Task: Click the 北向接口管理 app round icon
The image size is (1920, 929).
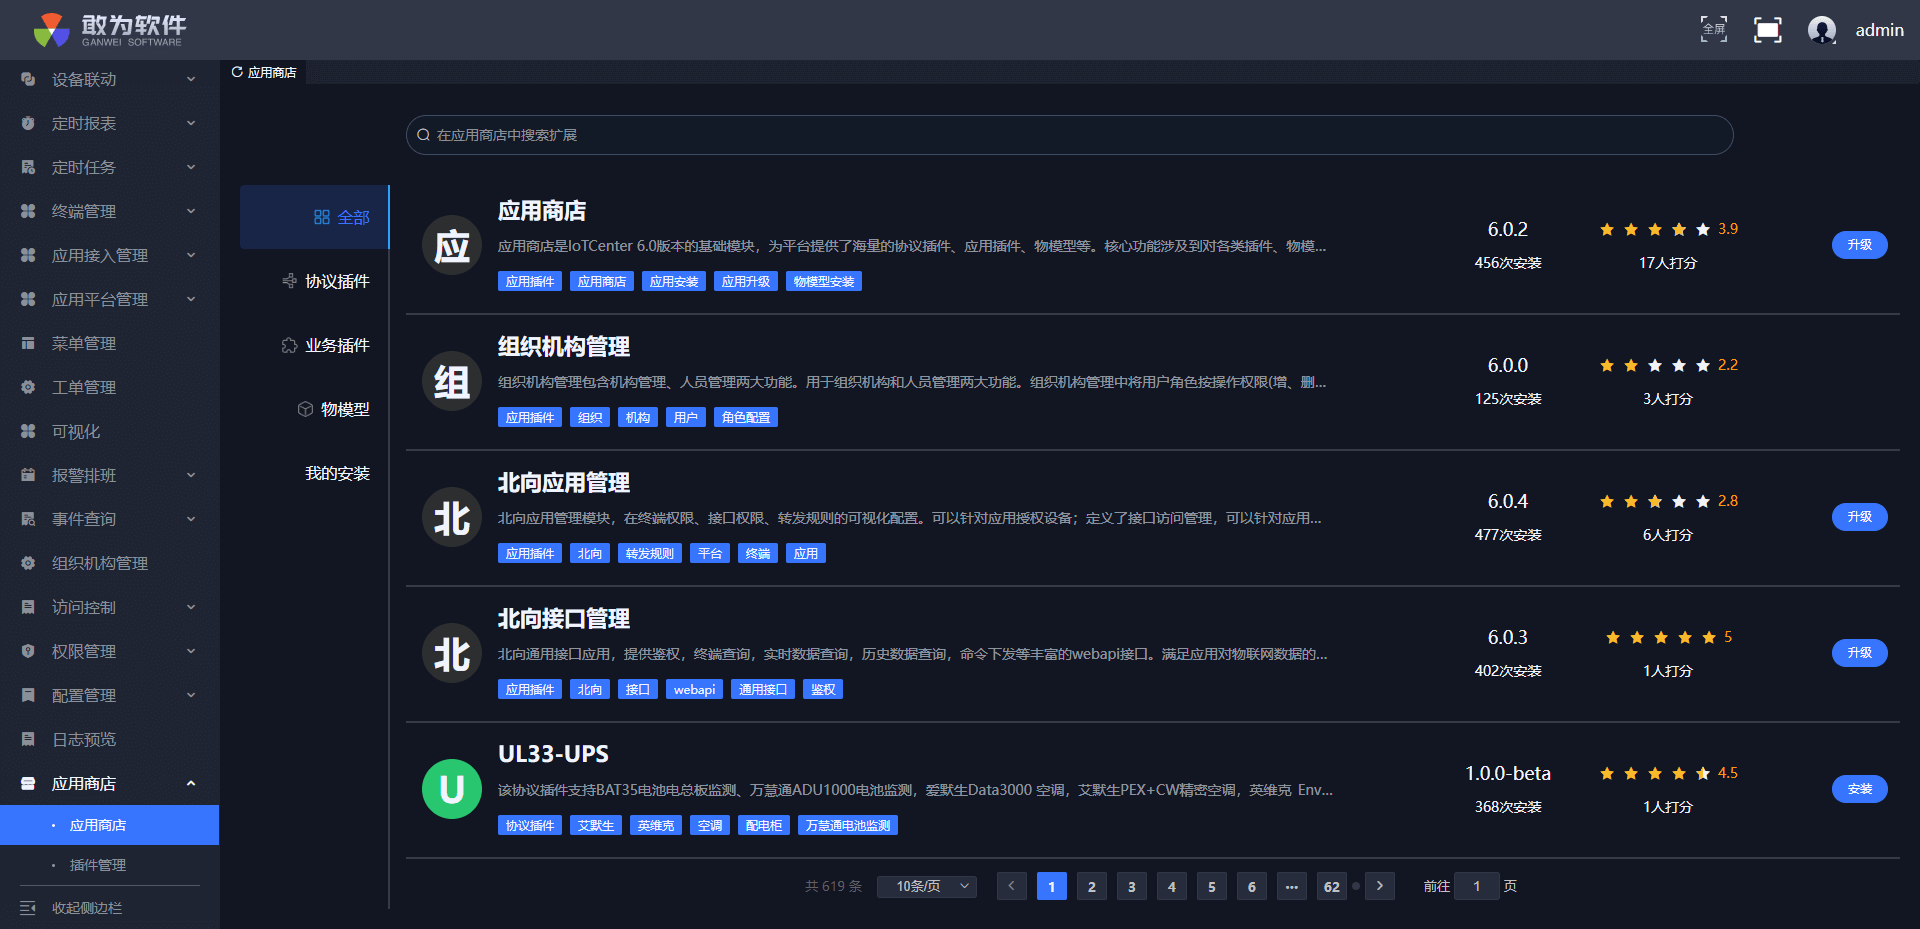Action: click(452, 653)
